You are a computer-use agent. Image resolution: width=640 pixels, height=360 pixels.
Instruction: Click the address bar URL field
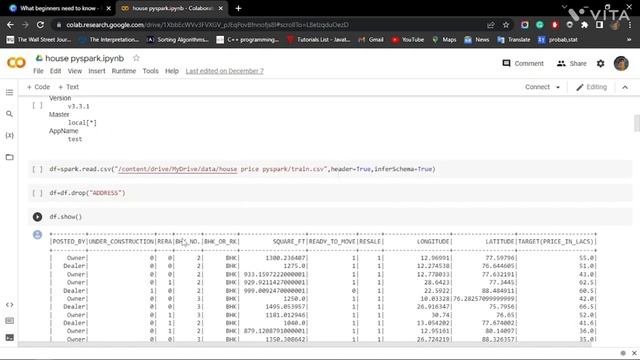(x=269, y=25)
